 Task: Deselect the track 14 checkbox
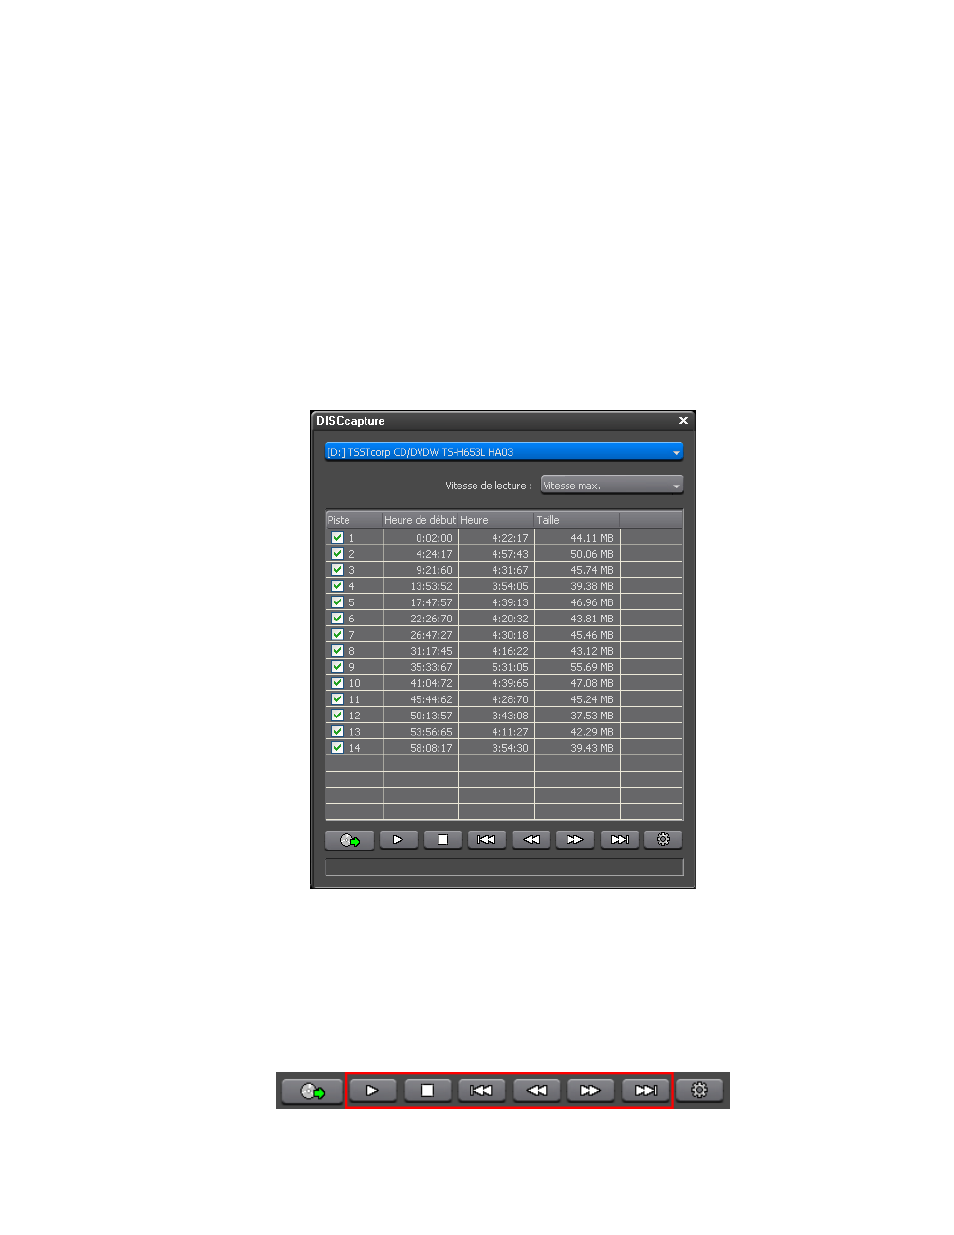(x=337, y=748)
